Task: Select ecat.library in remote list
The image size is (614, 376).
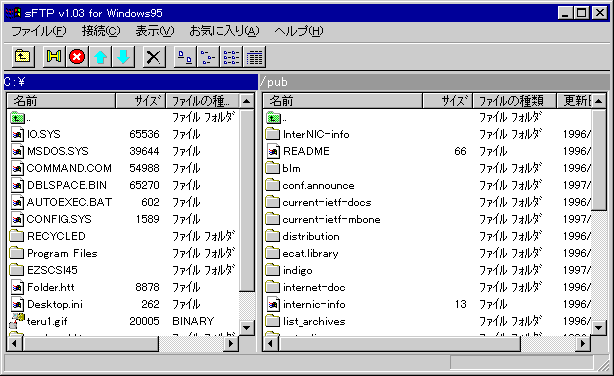Action: (310, 253)
